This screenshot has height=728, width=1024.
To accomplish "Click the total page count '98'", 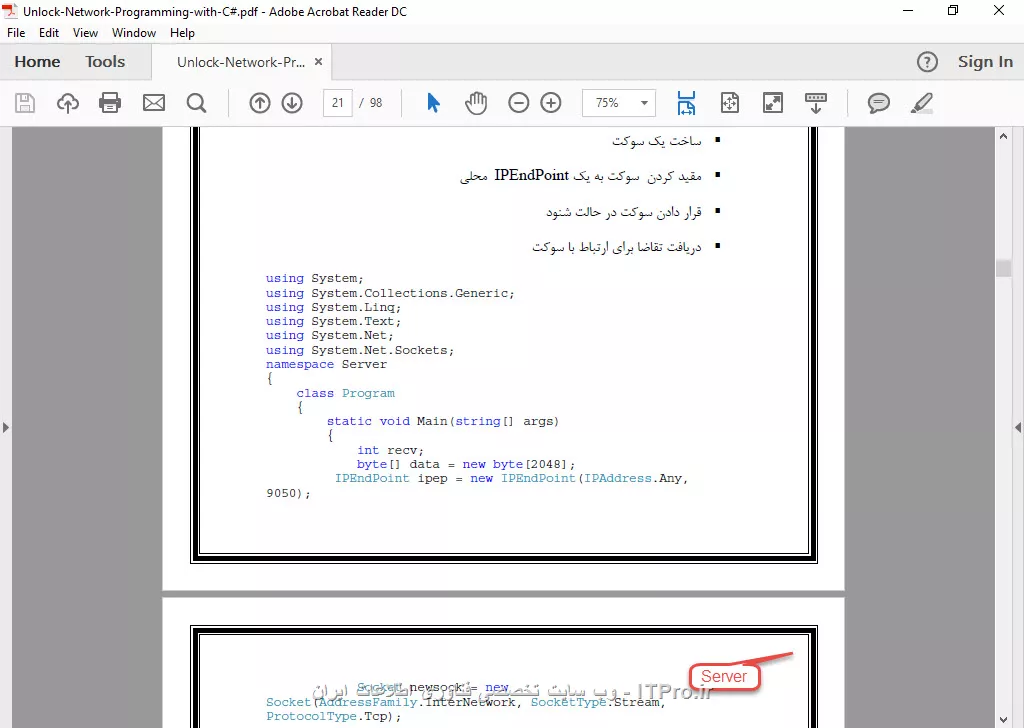I will point(376,103).
